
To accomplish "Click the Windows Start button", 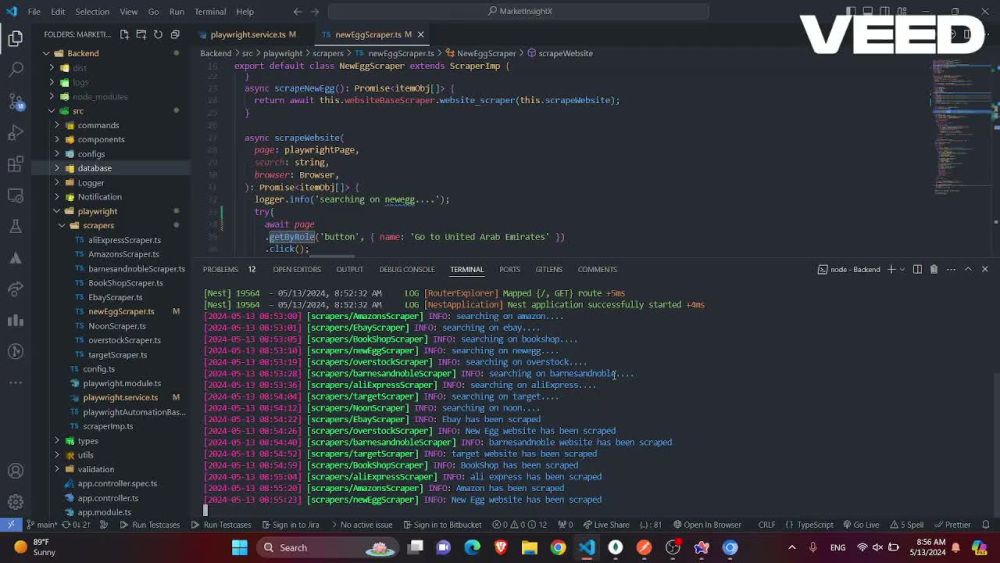I will tap(240, 547).
